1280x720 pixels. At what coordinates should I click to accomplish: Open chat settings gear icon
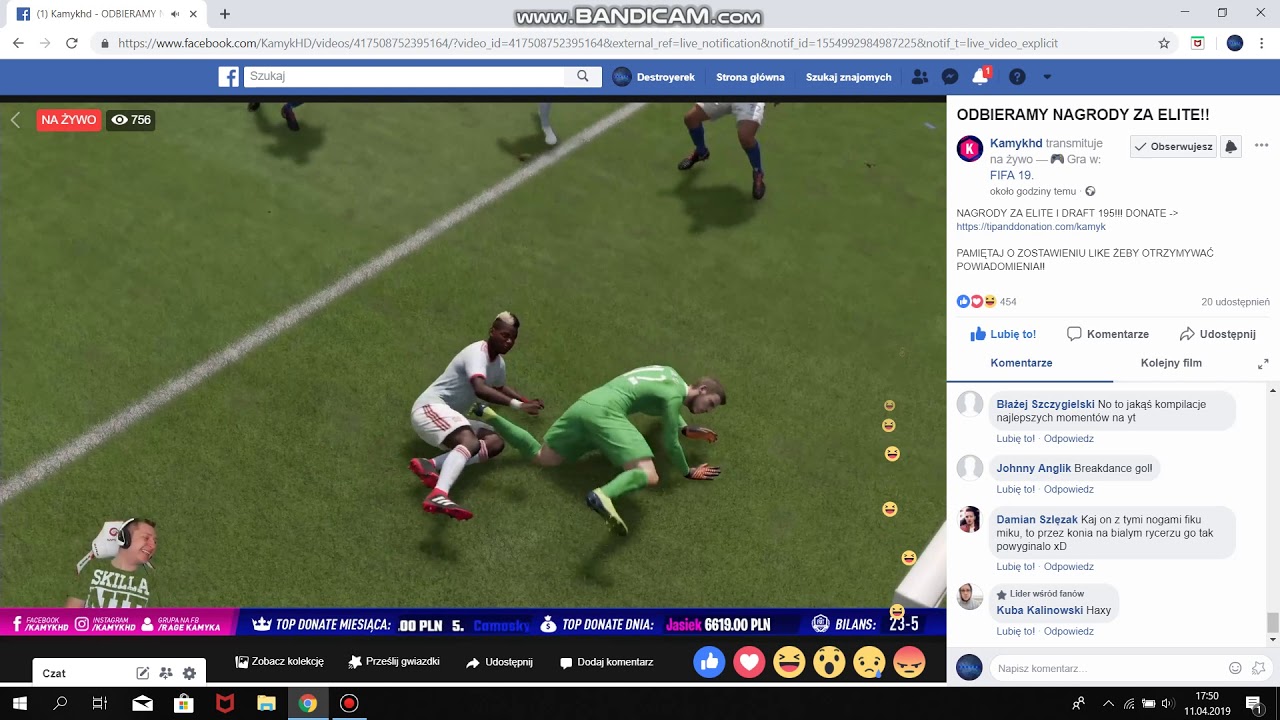(189, 673)
